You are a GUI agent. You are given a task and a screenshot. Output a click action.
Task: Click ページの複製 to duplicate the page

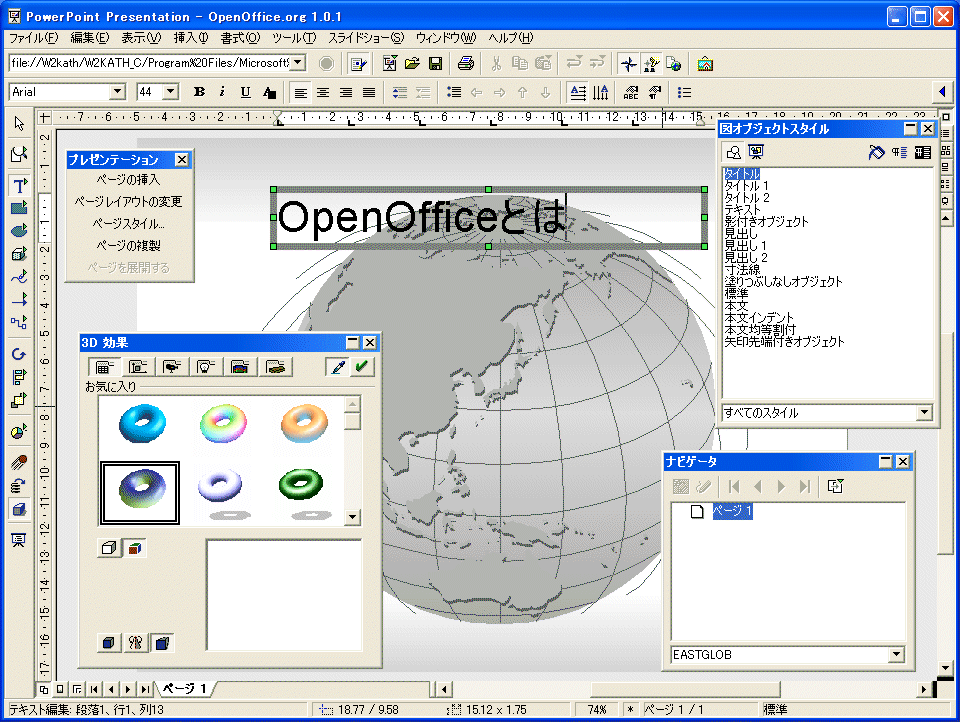[129, 246]
